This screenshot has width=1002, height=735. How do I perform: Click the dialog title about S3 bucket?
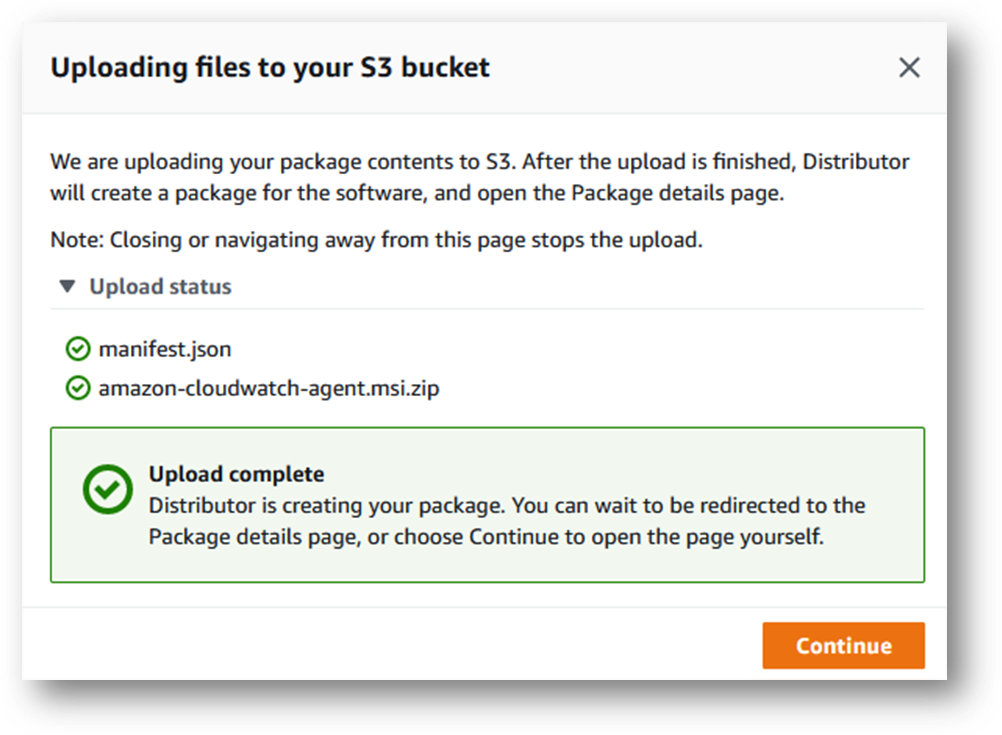click(270, 67)
